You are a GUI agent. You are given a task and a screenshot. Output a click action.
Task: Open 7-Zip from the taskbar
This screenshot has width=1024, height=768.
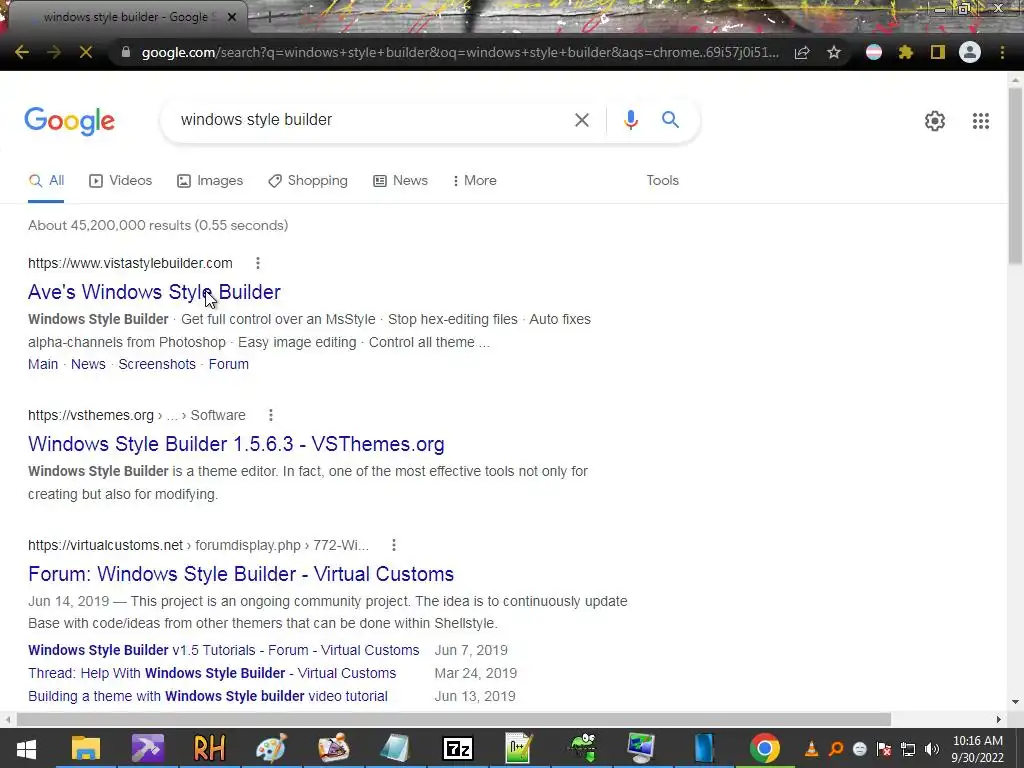(x=458, y=748)
